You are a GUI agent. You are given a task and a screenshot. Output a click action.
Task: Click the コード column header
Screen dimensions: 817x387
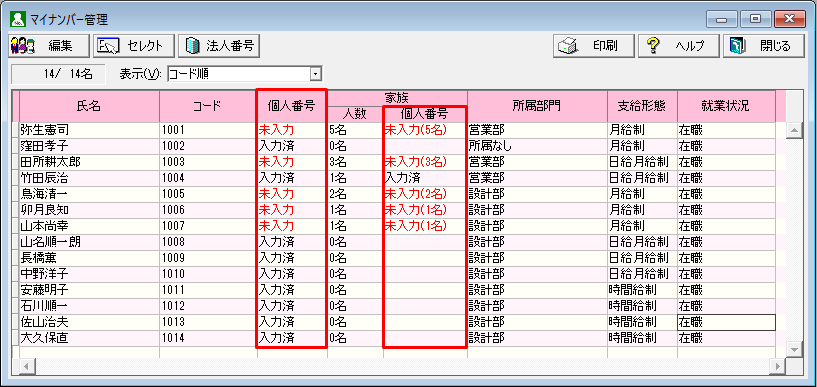(x=208, y=106)
